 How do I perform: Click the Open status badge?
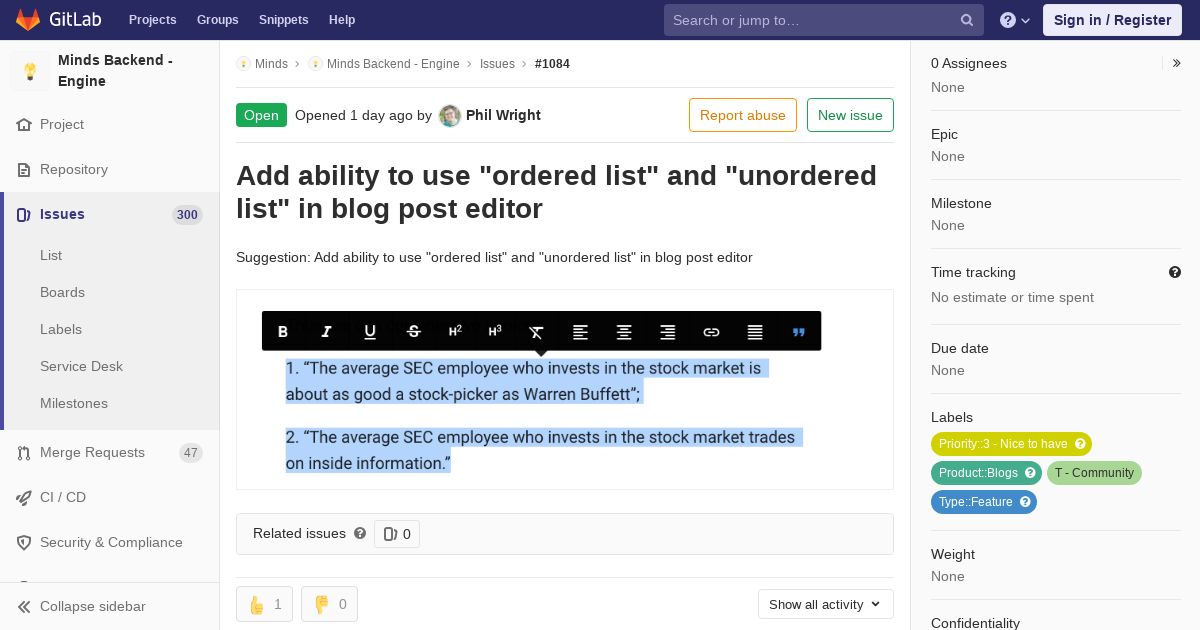261,115
